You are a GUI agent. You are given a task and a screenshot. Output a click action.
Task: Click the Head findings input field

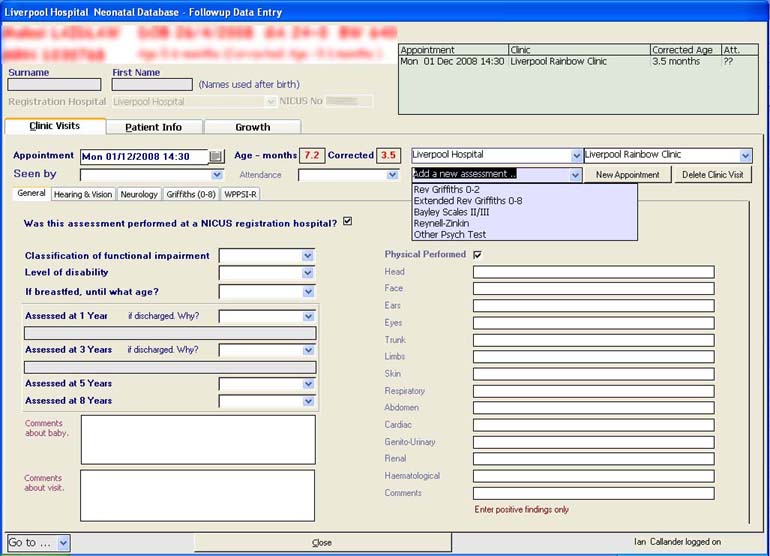click(593, 272)
